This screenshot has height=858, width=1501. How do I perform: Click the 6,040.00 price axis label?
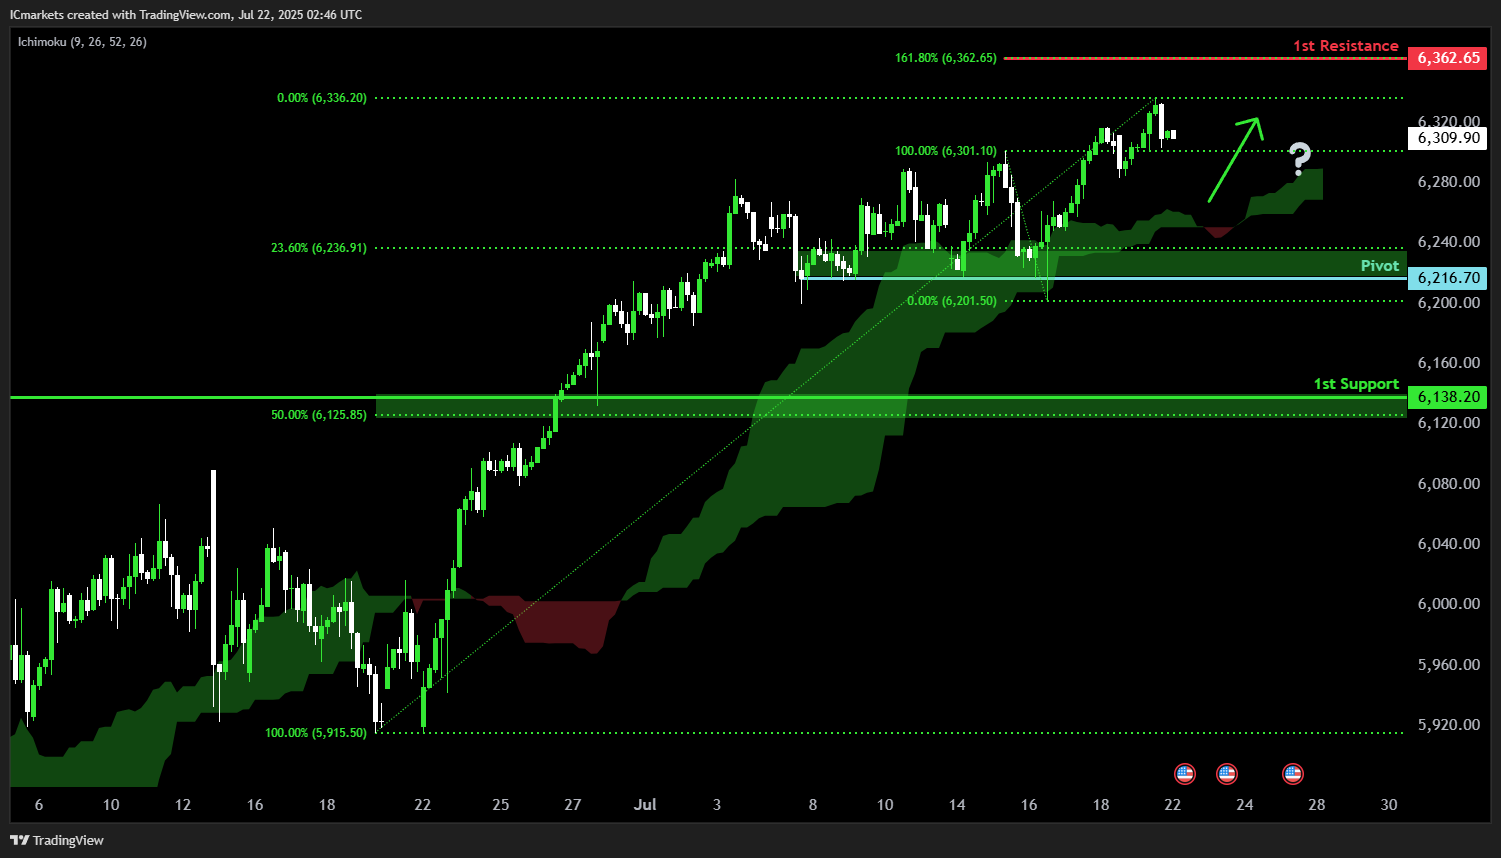[1449, 544]
